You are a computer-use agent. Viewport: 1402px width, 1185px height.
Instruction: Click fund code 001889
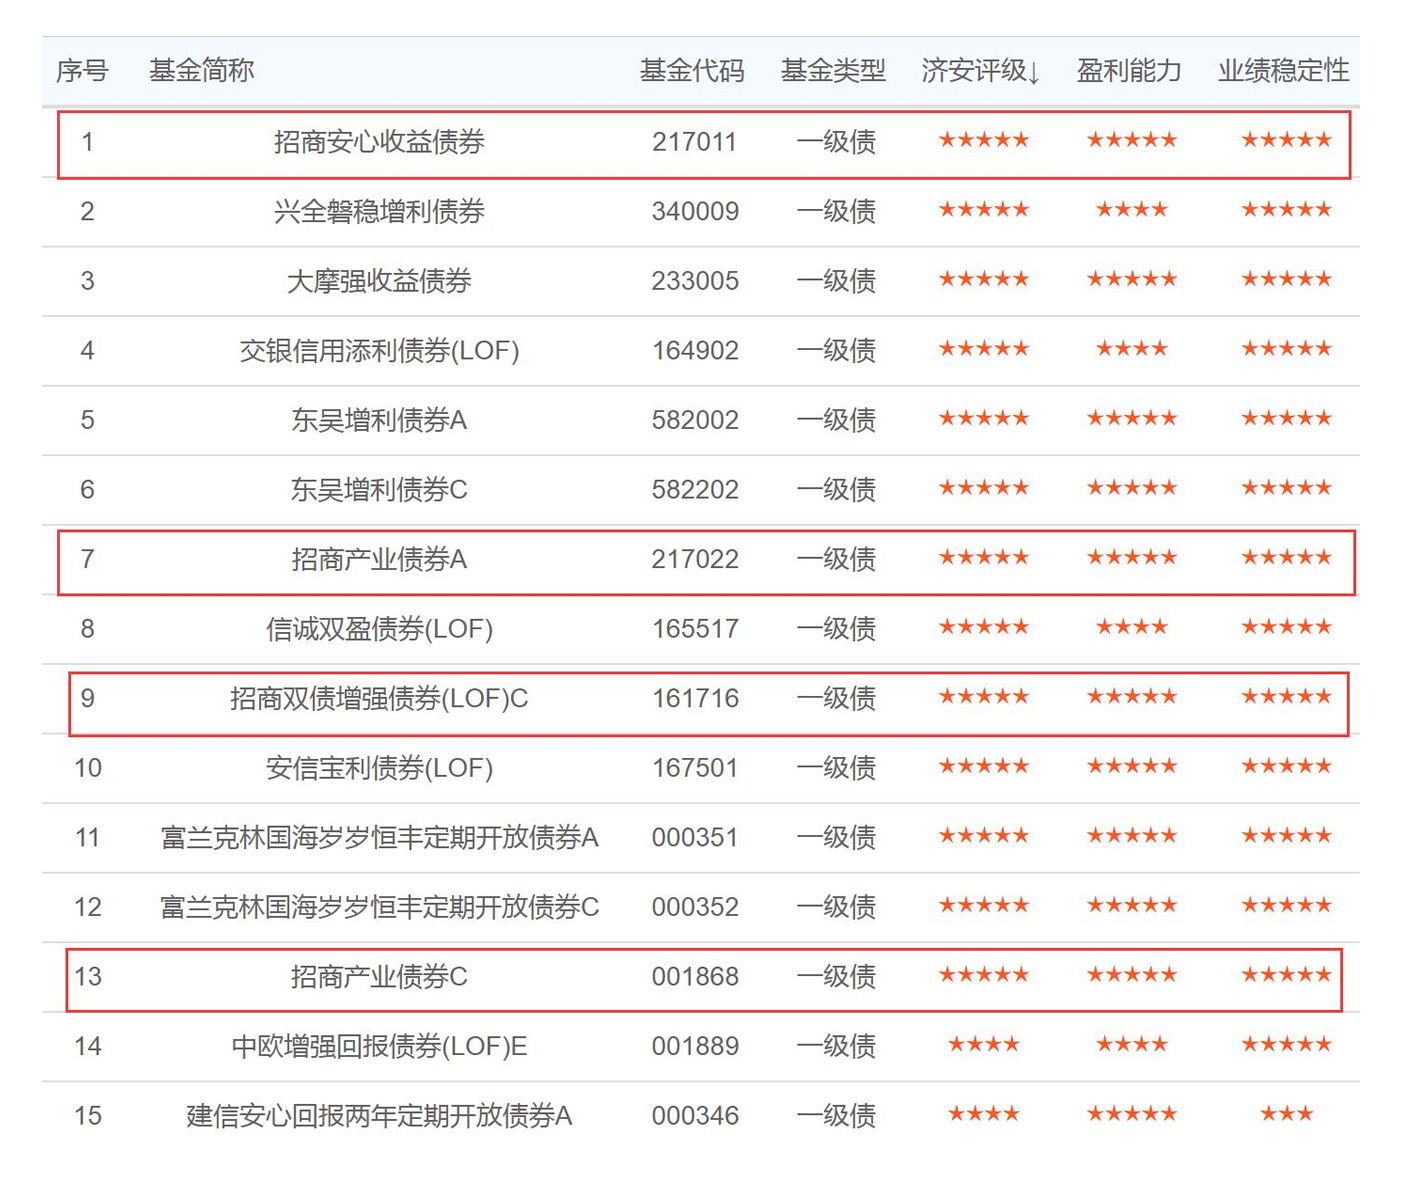[x=695, y=1046]
